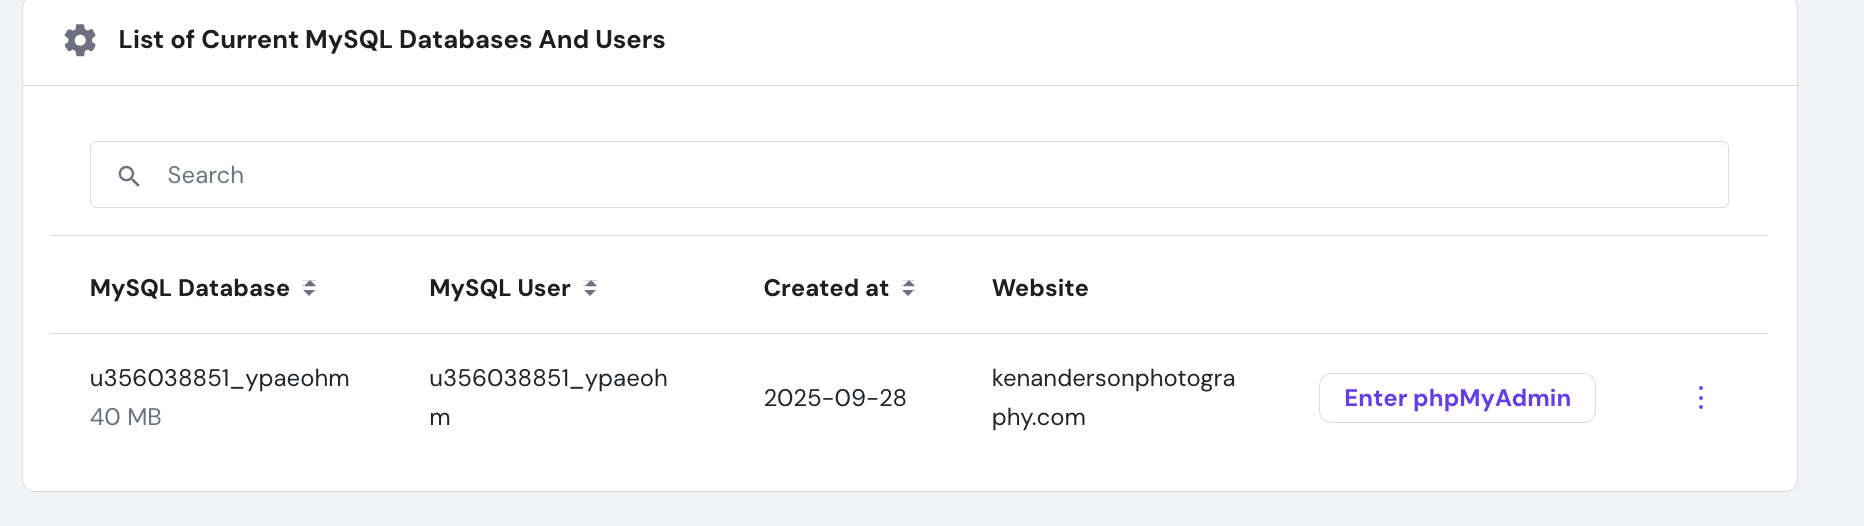
Task: Click the kenandersonphotography.com website entry
Action: click(x=1113, y=397)
